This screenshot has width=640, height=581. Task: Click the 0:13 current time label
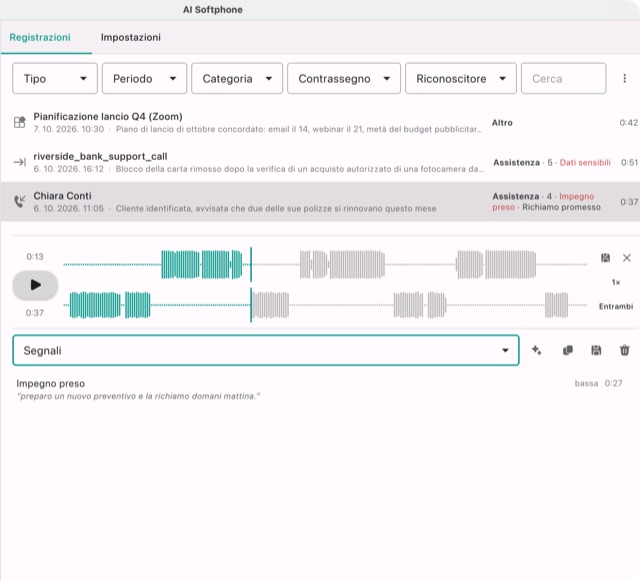[x=35, y=256]
